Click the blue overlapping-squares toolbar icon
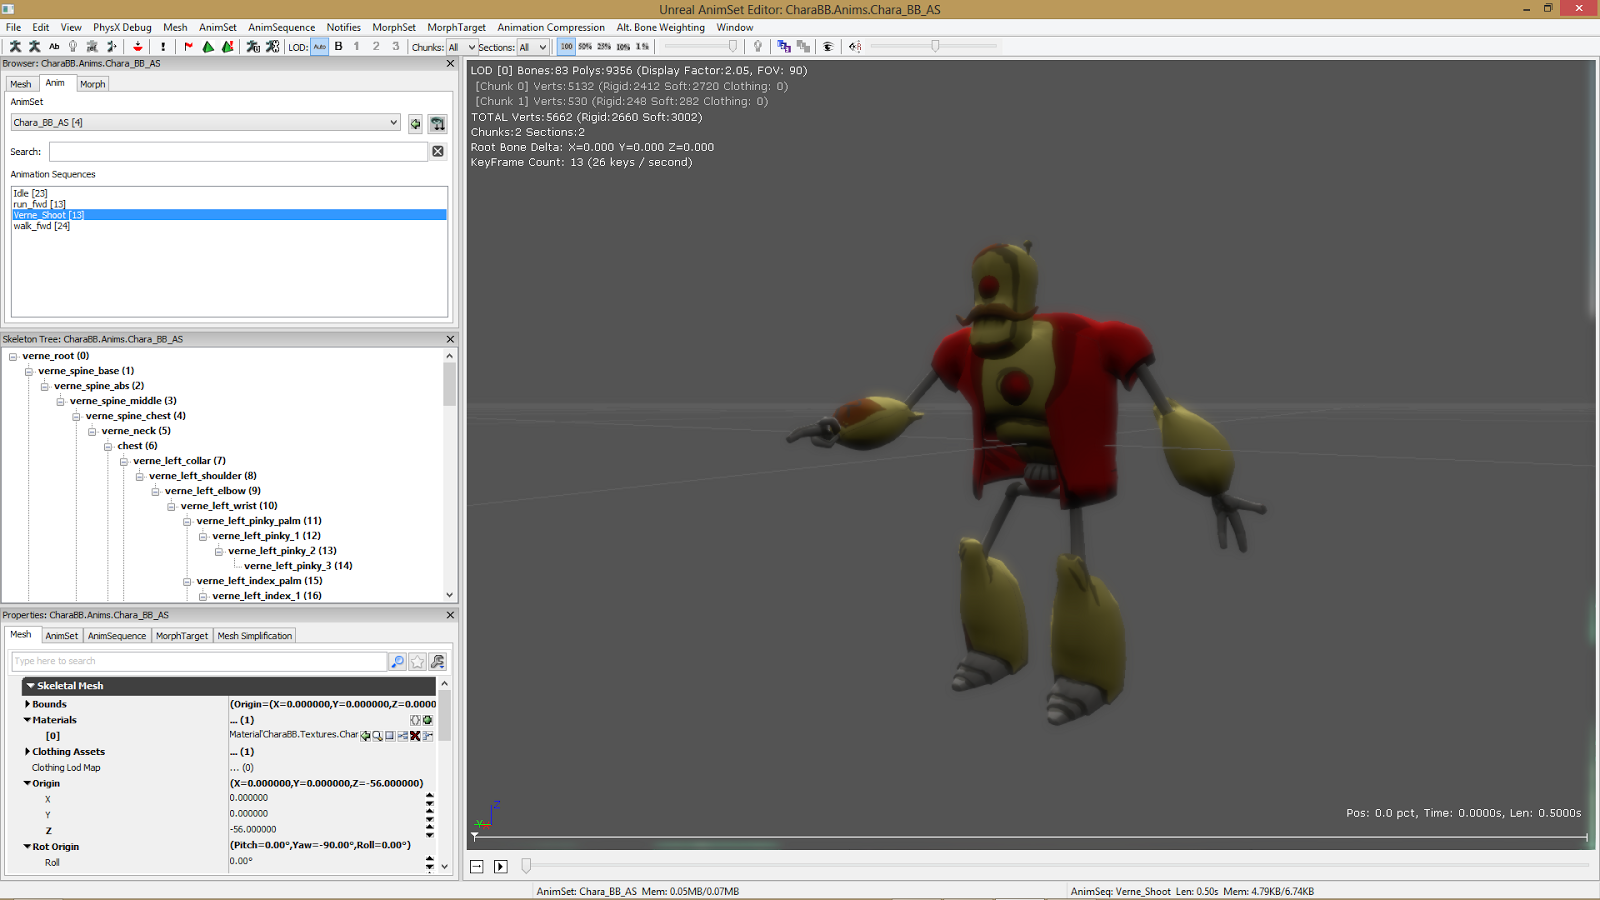The width and height of the screenshot is (1600, 900). (784, 47)
